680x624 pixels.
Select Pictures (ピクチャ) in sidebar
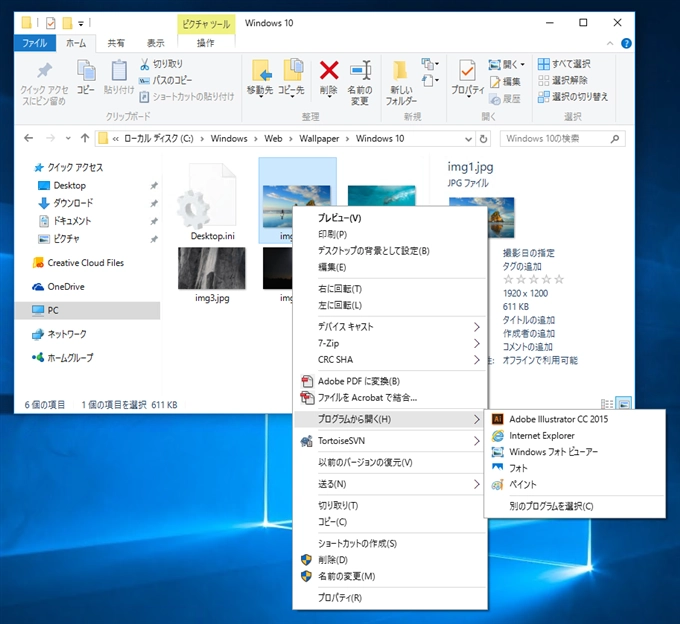(x=66, y=238)
